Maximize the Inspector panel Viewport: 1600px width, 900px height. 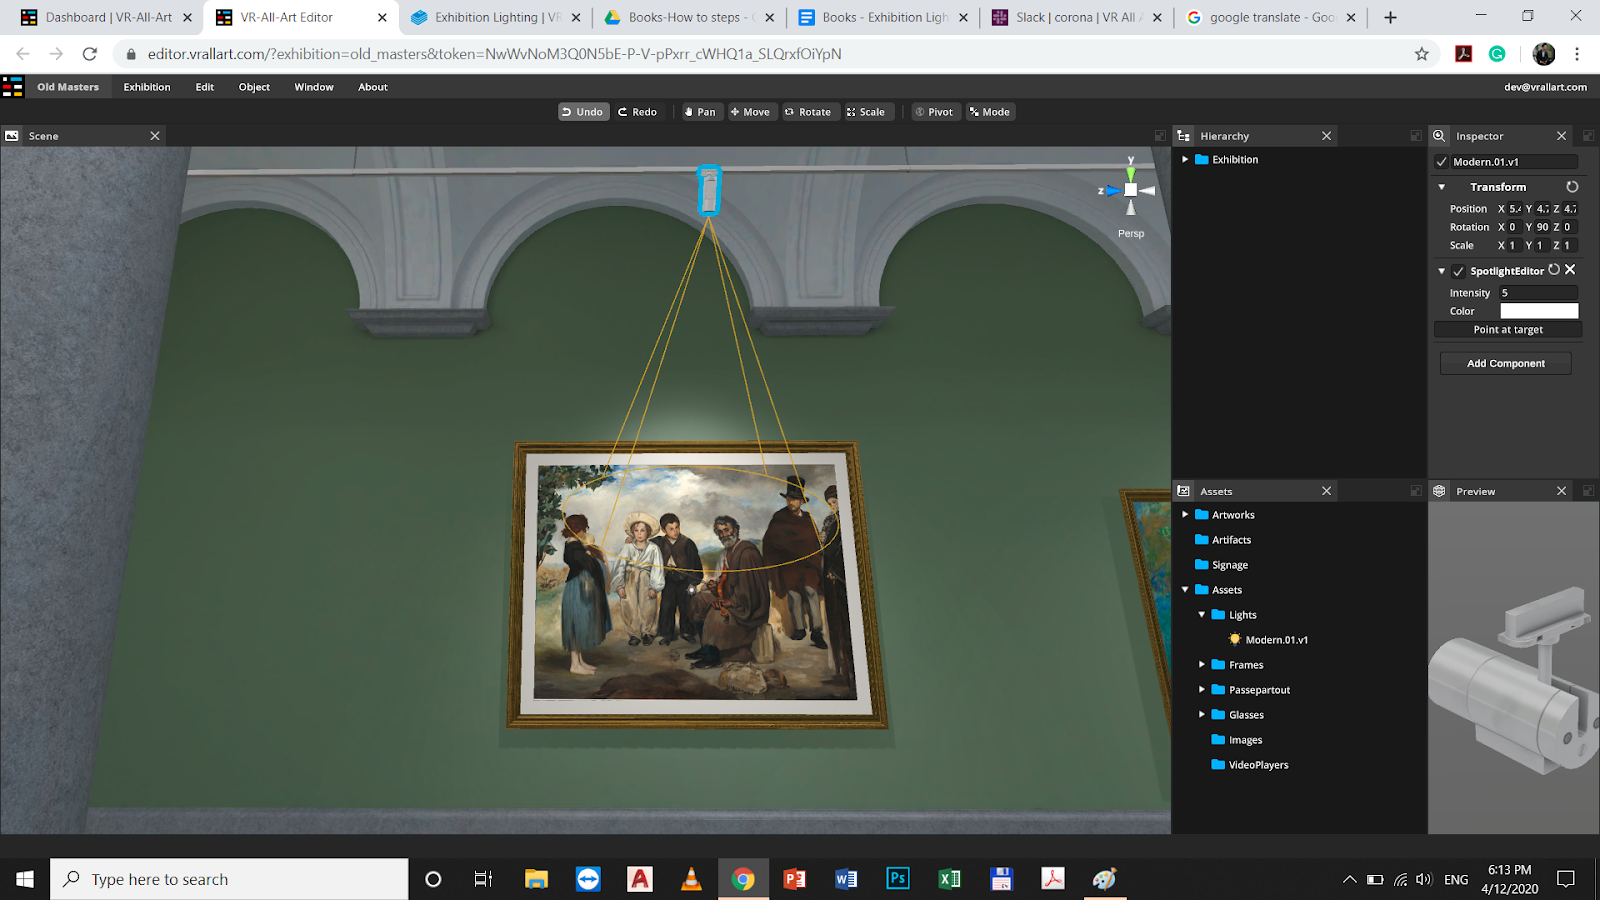click(x=1588, y=136)
